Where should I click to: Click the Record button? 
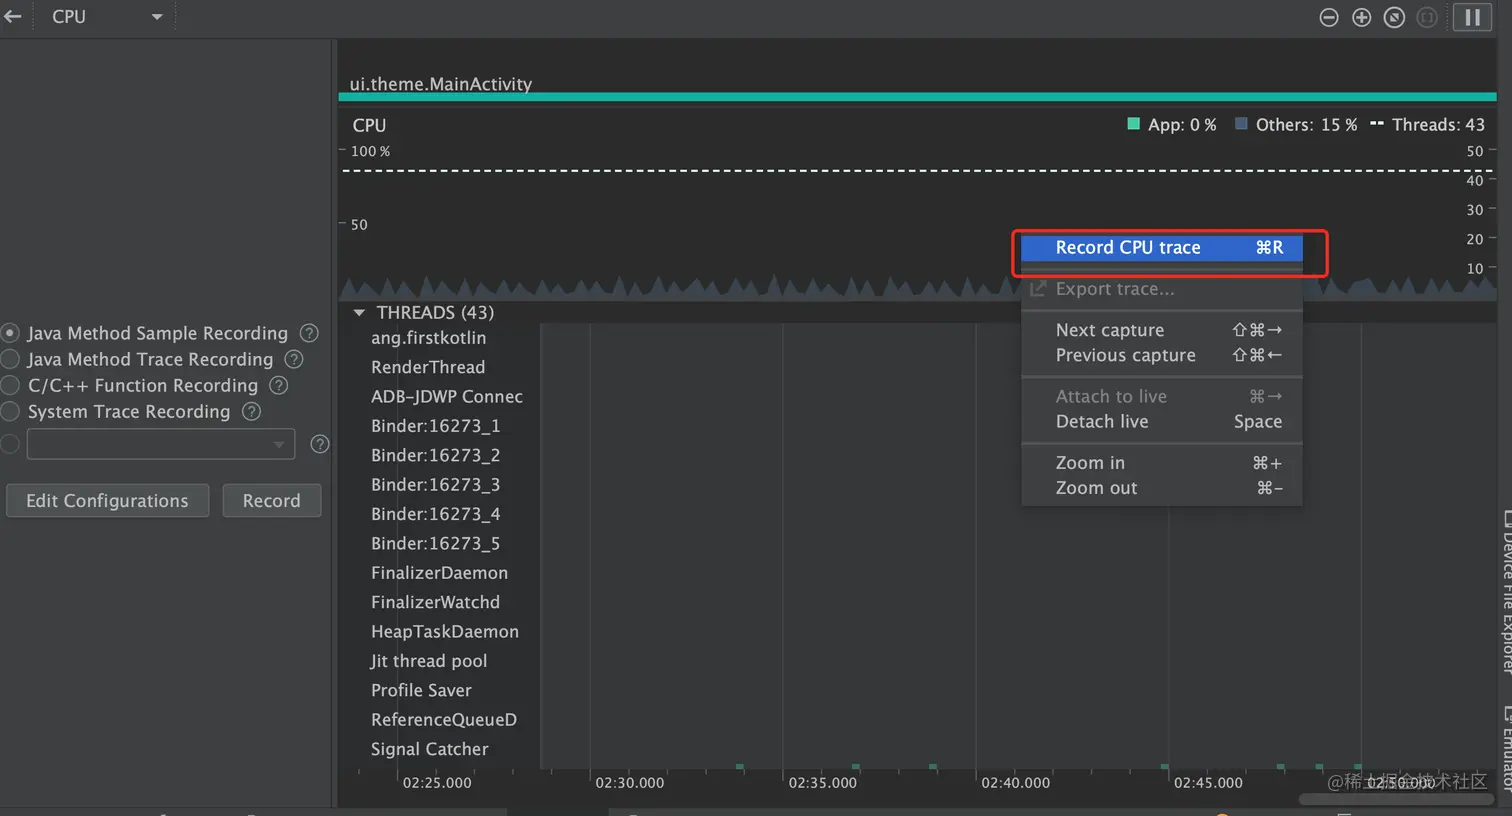(271, 501)
